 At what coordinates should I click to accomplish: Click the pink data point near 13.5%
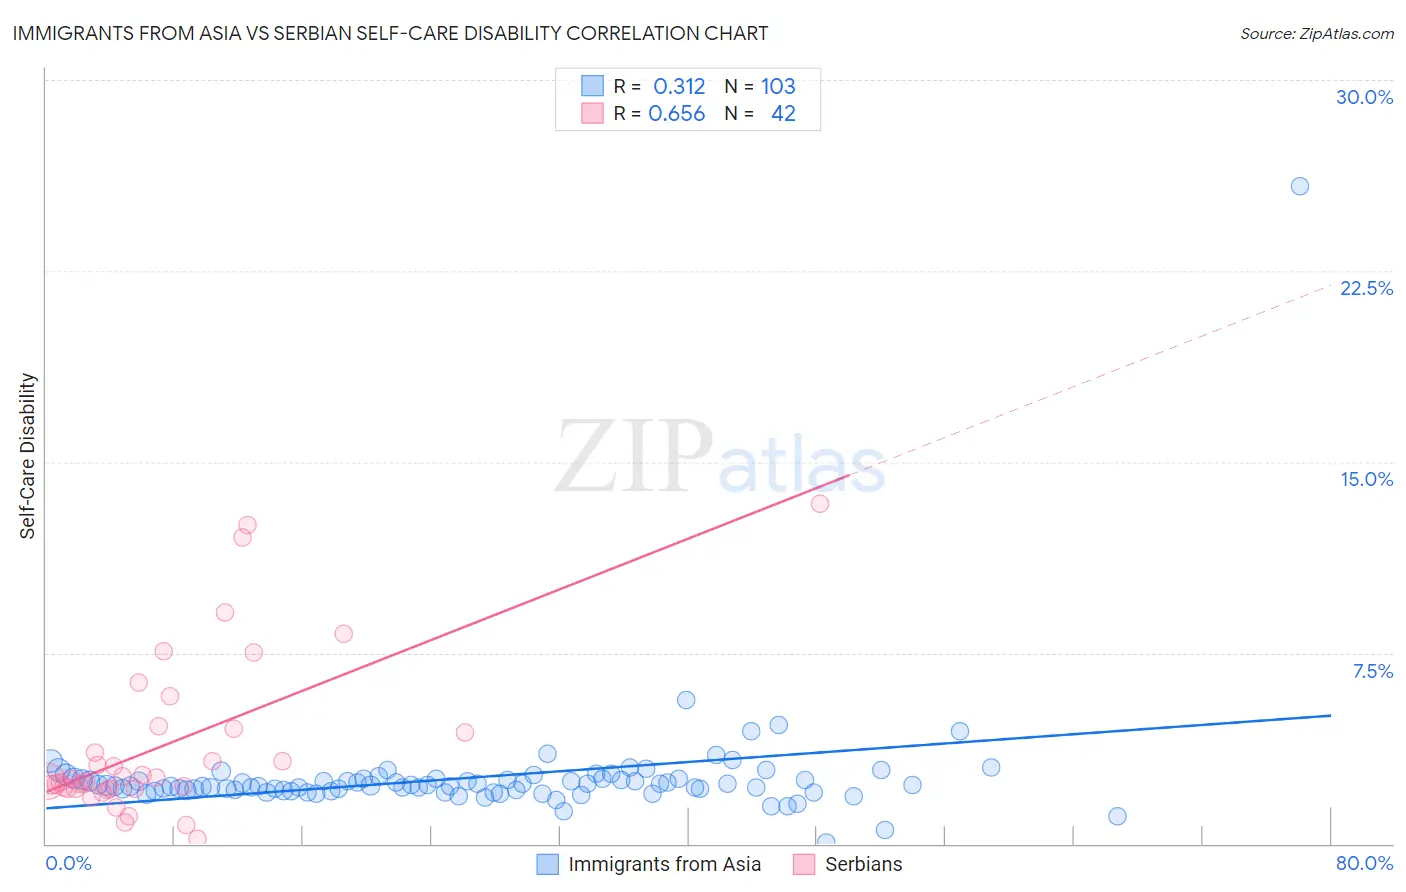click(x=820, y=503)
